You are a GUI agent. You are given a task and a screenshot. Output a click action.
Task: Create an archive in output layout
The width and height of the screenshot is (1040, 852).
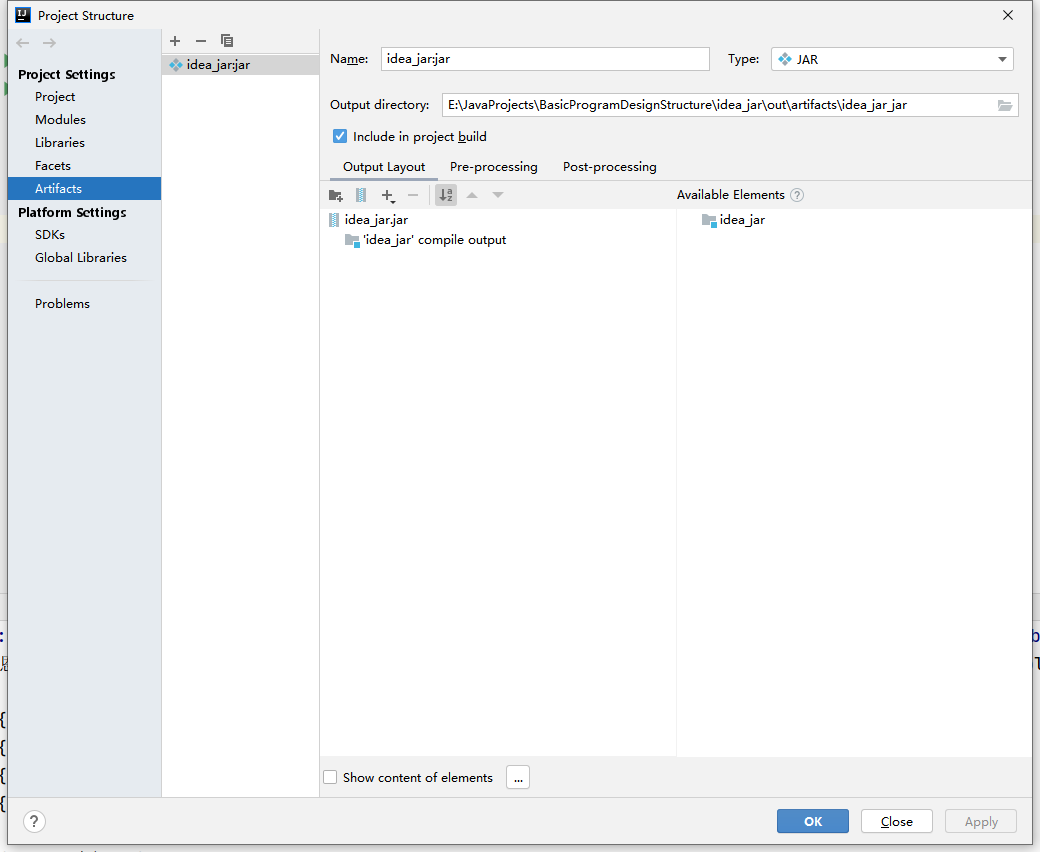tap(361, 195)
